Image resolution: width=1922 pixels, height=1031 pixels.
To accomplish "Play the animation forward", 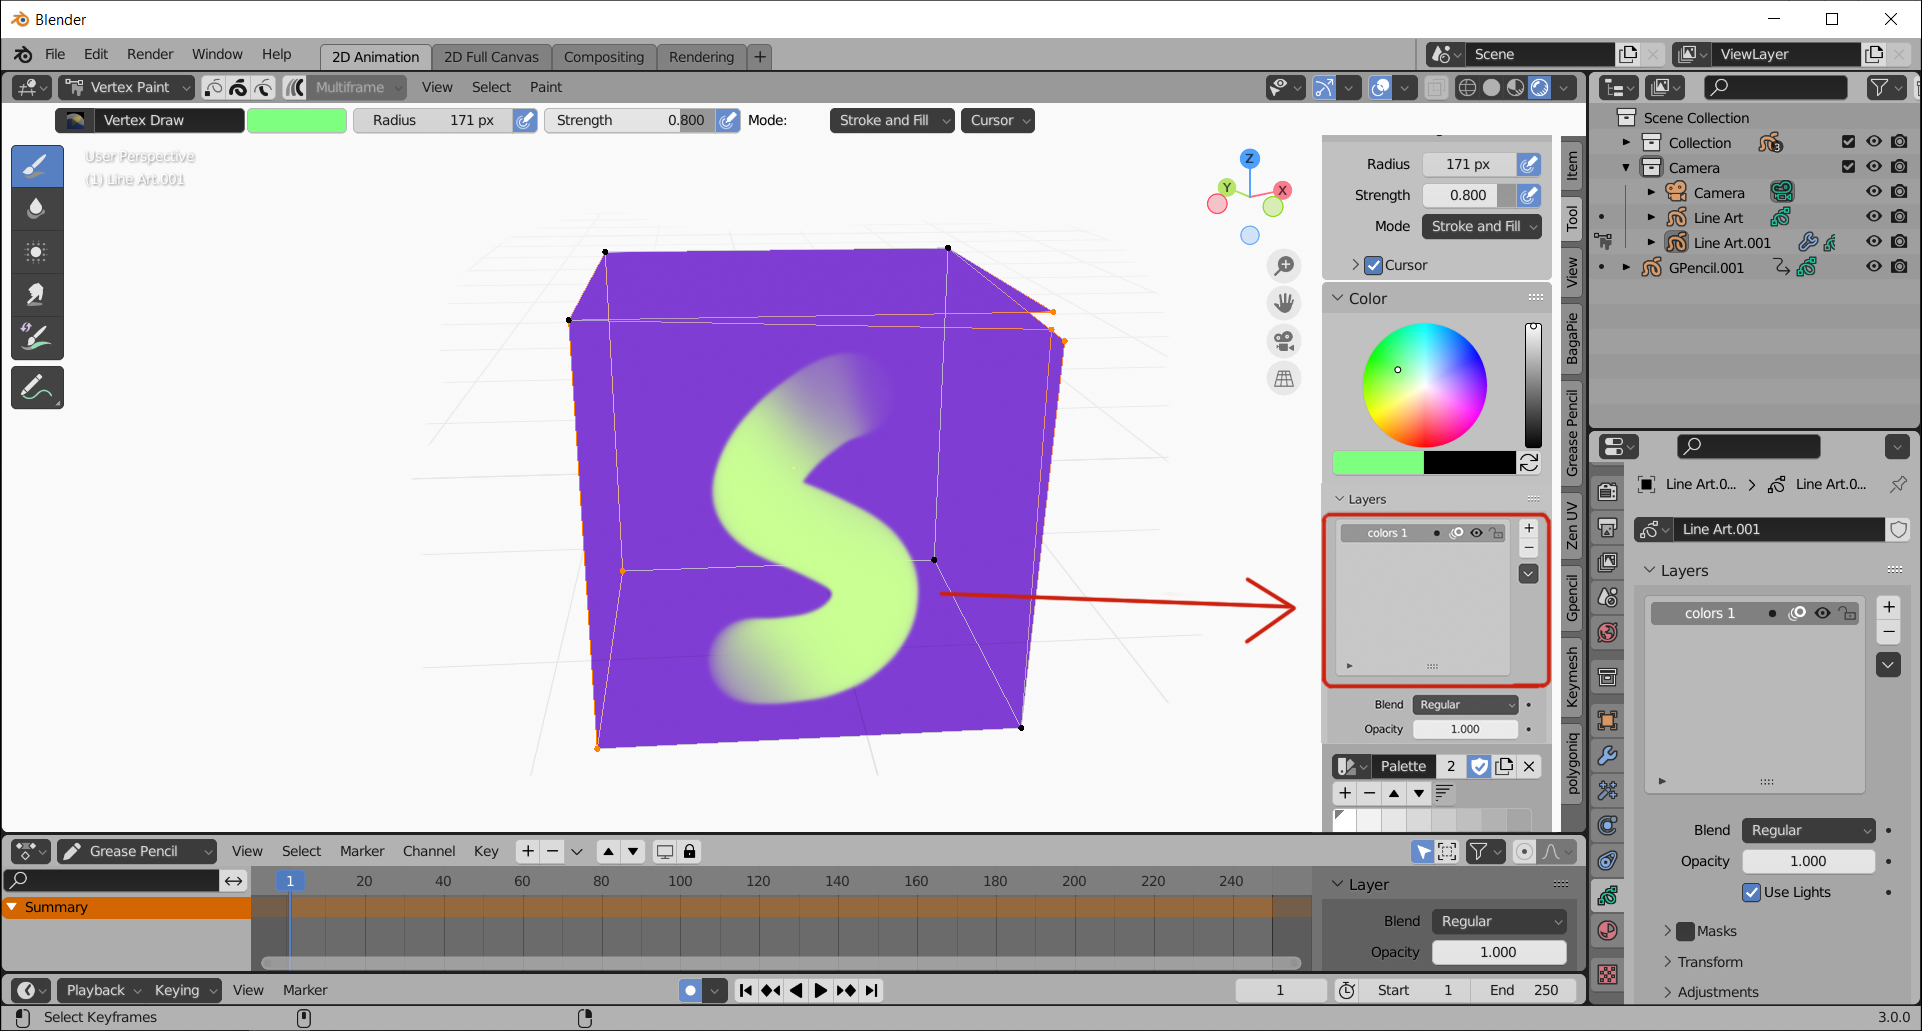I will coord(821,990).
